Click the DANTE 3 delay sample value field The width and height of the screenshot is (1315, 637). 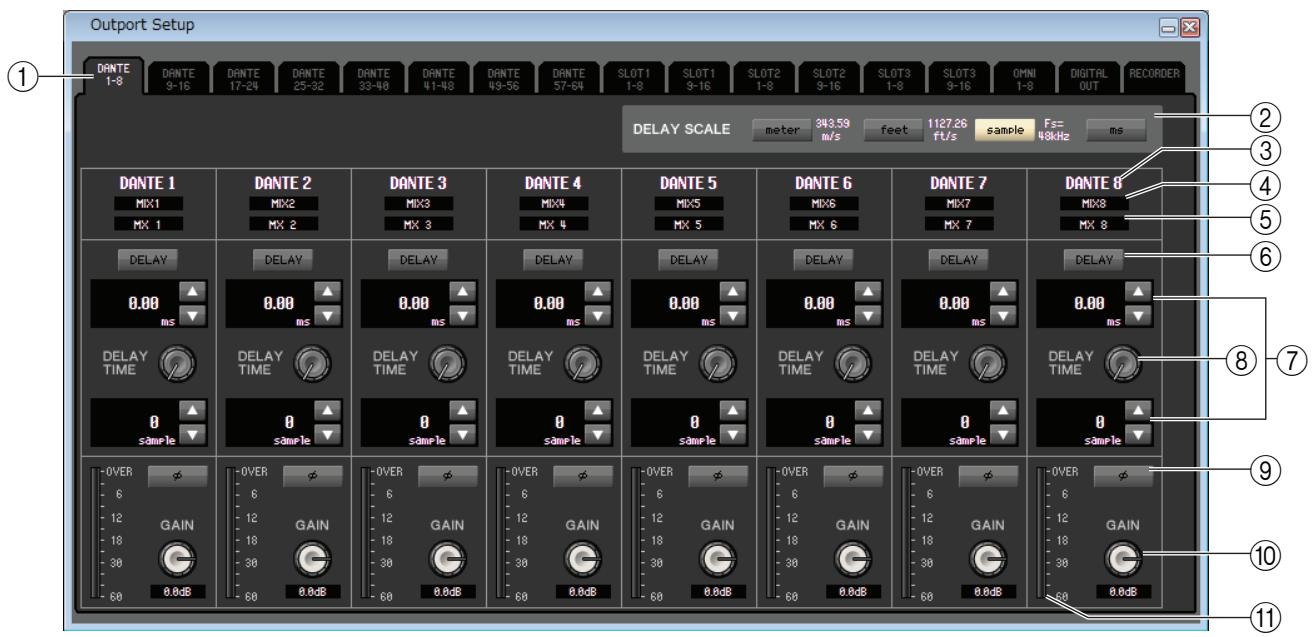(x=406, y=421)
